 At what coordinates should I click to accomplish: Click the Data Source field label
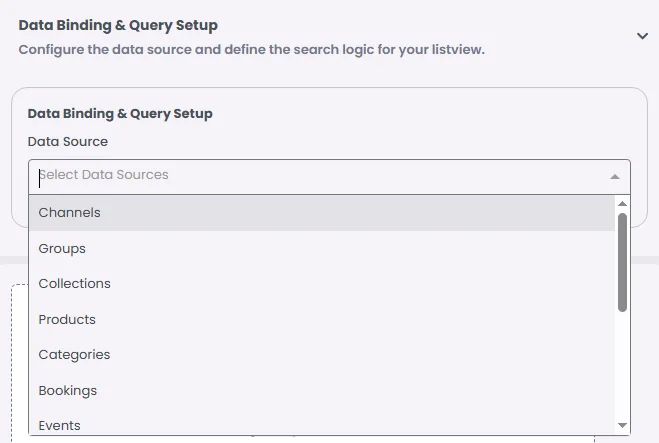coord(68,142)
